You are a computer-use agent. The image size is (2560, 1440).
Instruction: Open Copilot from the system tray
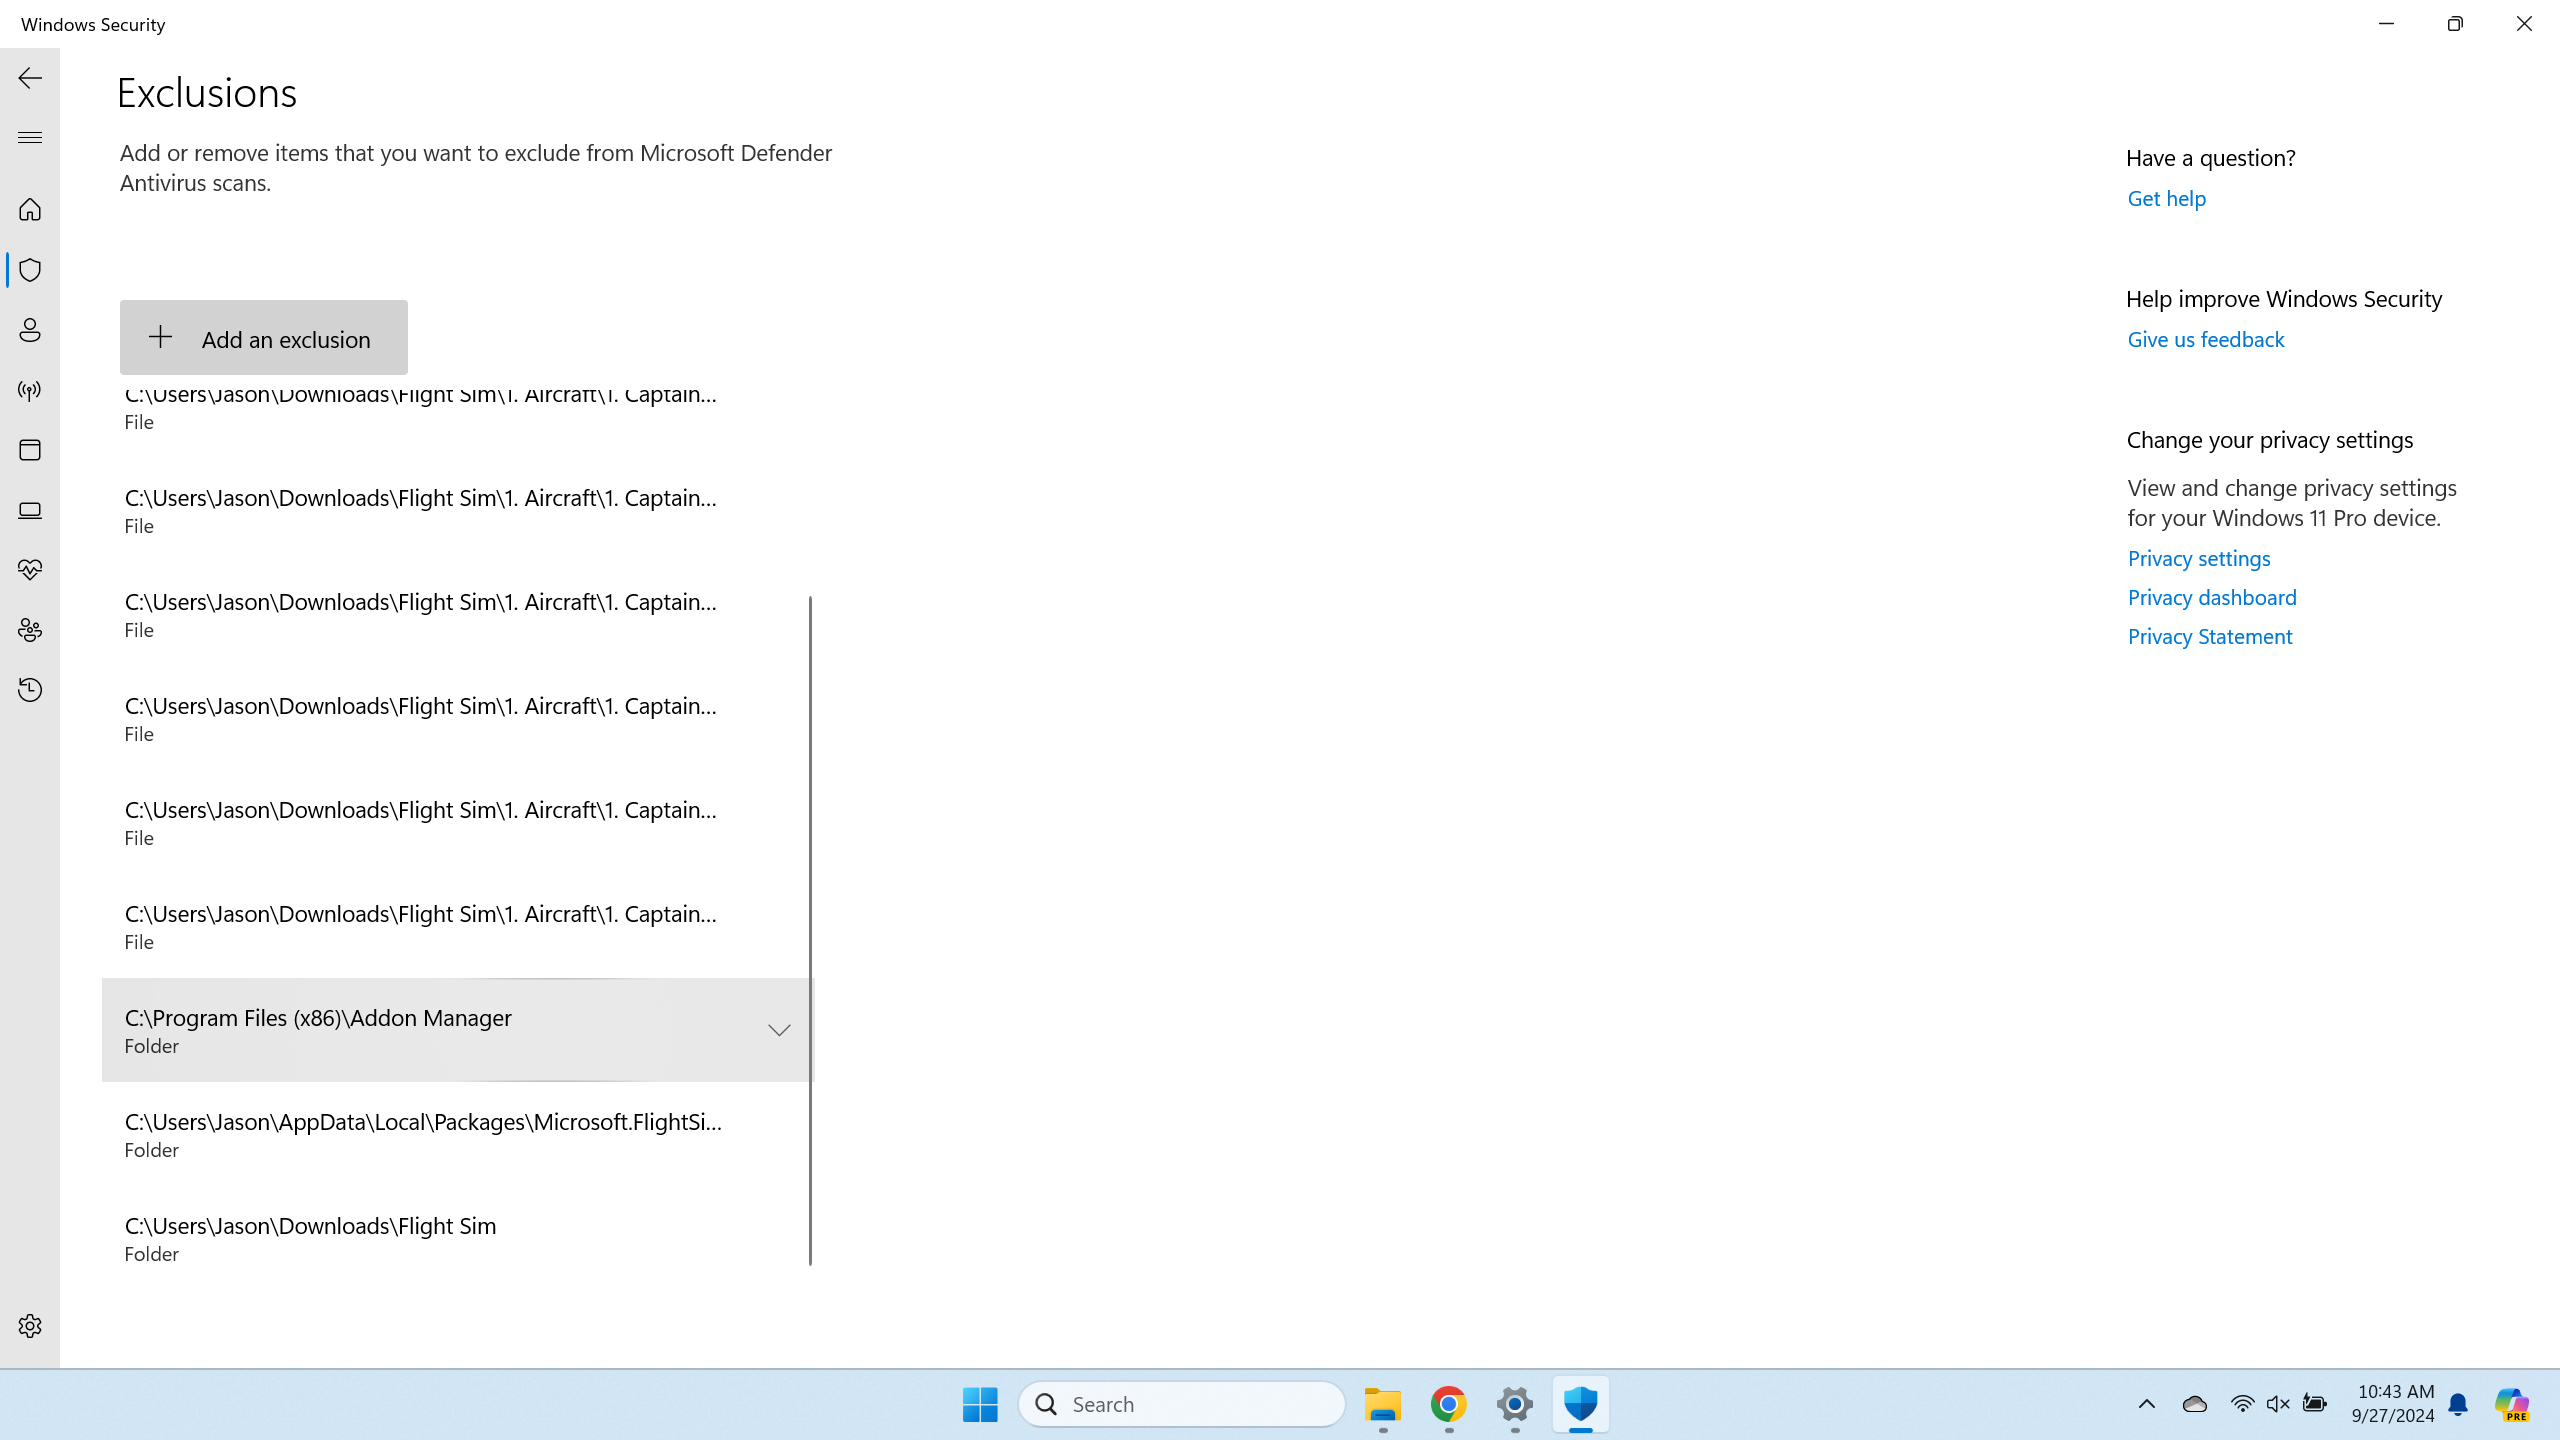pos(2513,1404)
